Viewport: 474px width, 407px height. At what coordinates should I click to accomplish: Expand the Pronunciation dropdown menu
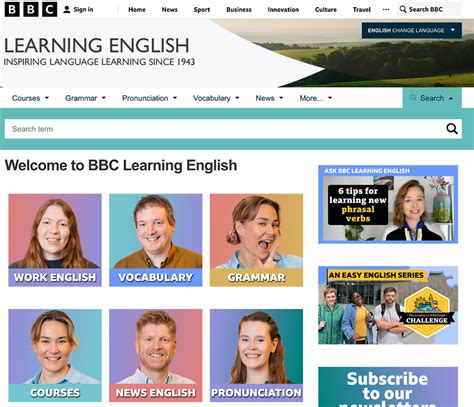[149, 98]
